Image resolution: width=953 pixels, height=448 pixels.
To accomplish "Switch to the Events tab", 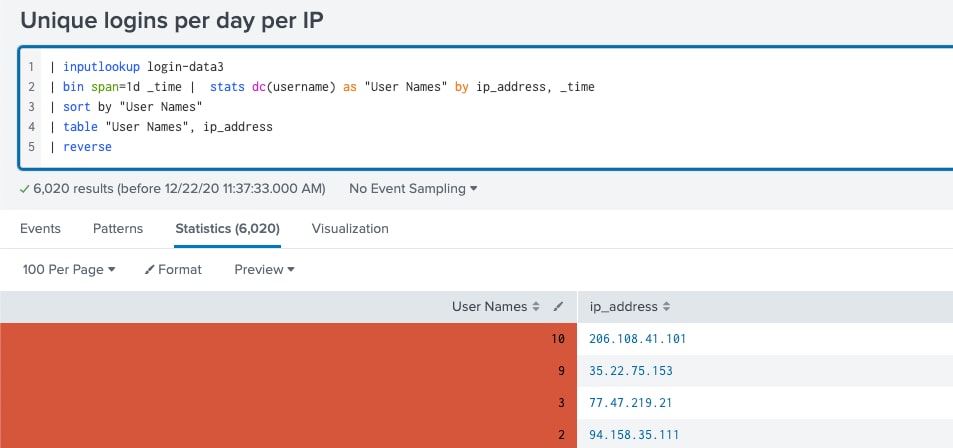I will pyautogui.click(x=40, y=229).
